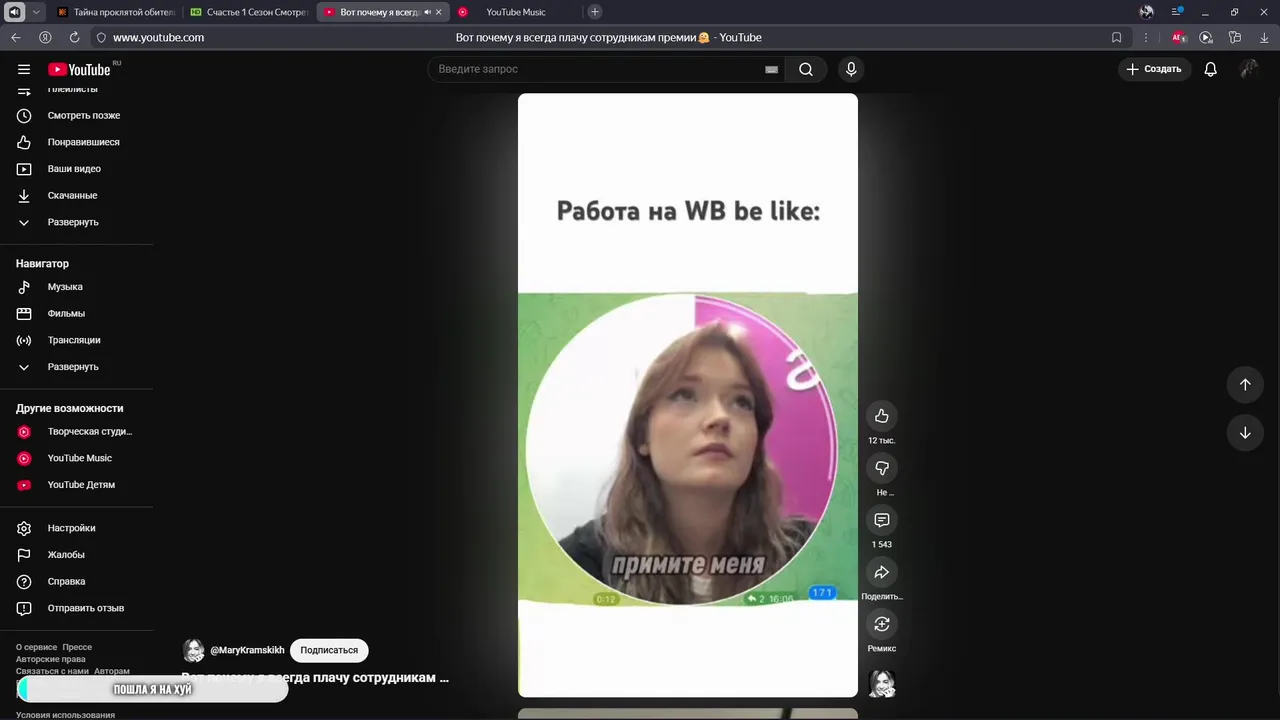
Task: Open the browser three-dot page menu
Action: (x=1146, y=37)
